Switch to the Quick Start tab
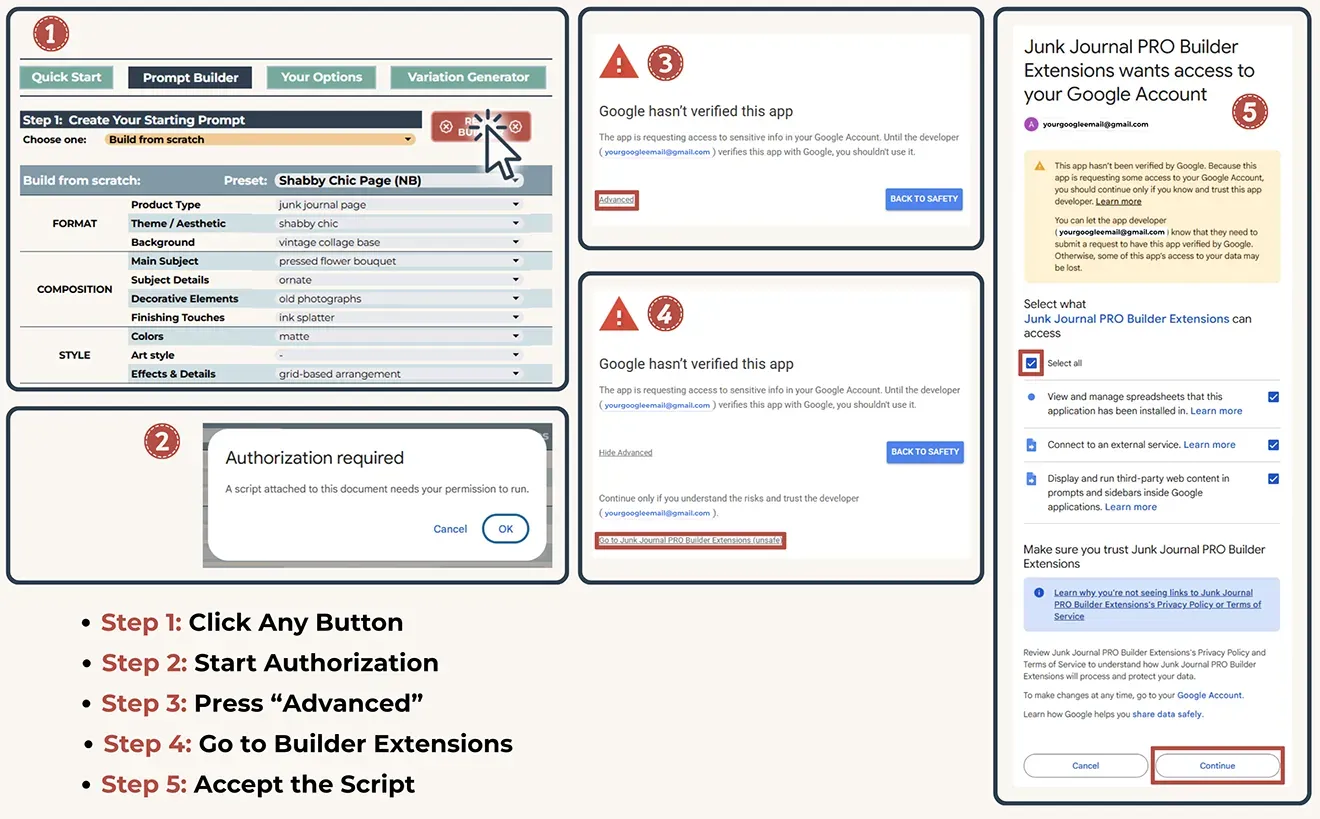Screen dimensions: 1320x819 pos(66,77)
